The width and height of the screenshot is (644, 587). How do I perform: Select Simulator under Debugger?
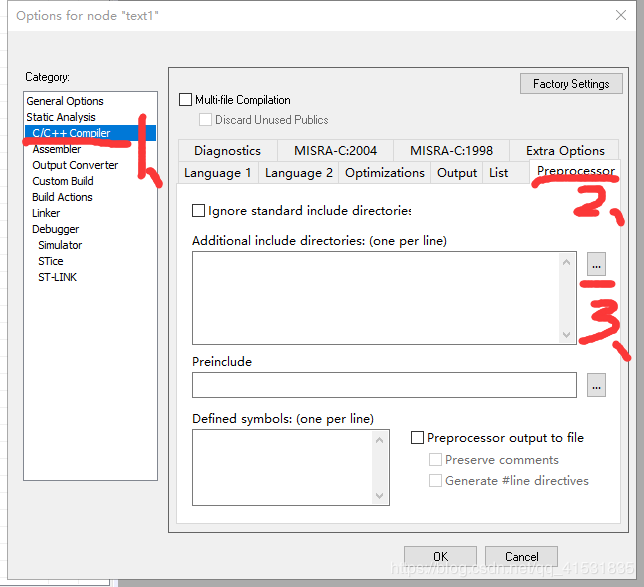click(x=60, y=245)
